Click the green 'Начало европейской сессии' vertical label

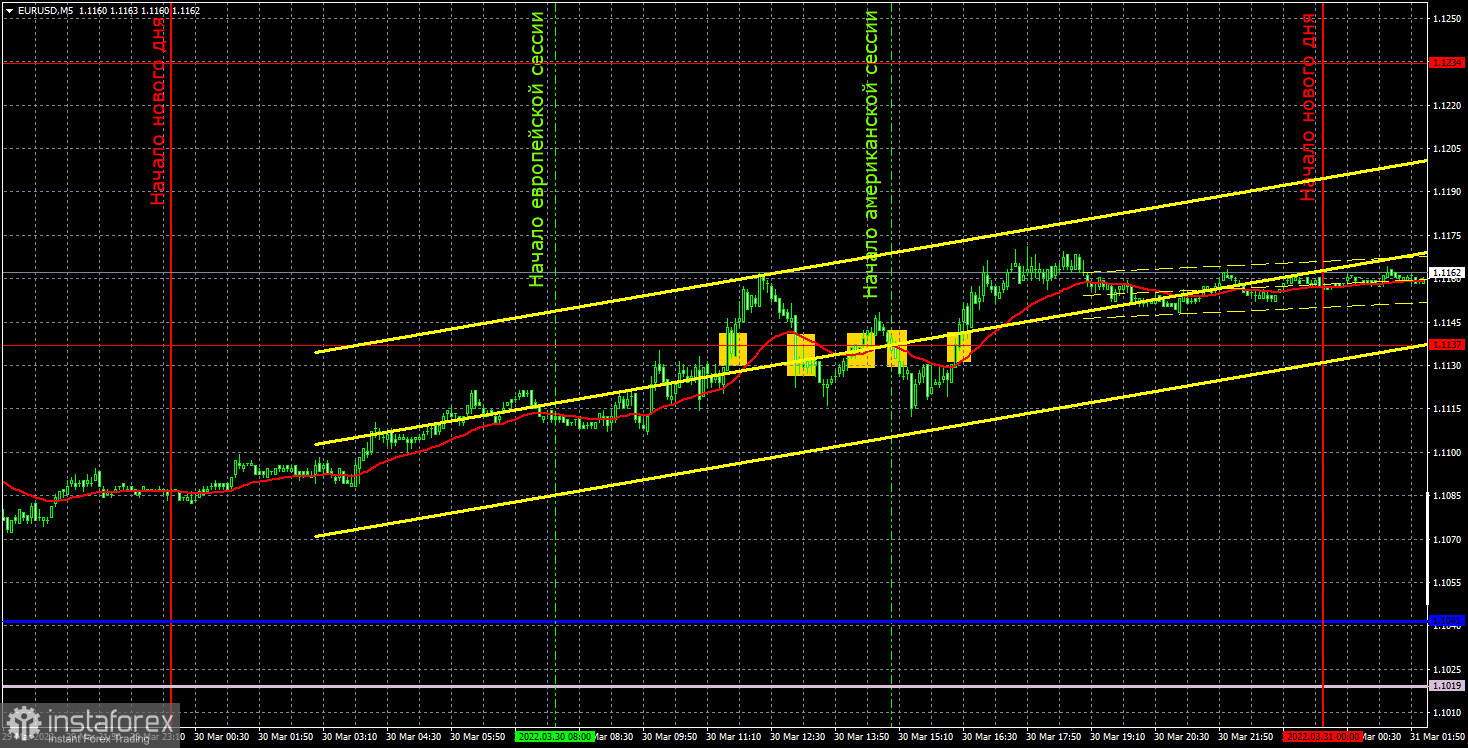(538, 149)
